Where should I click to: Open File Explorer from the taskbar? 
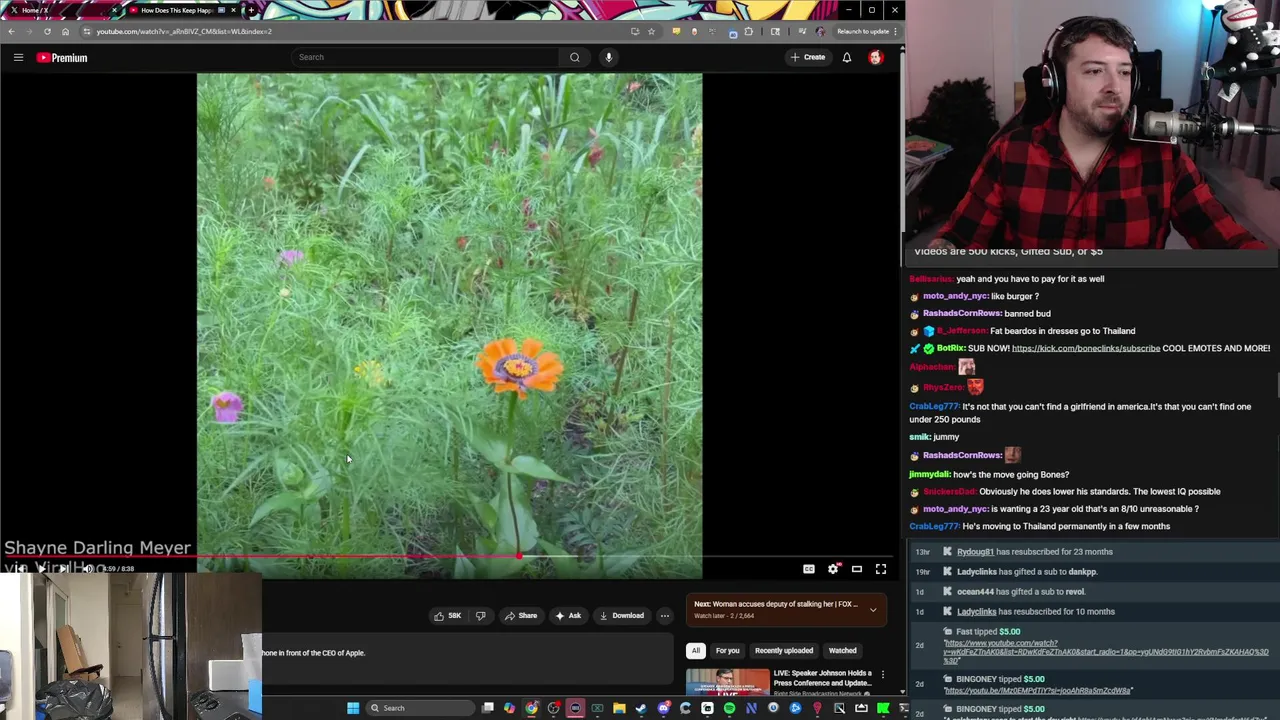(x=619, y=708)
